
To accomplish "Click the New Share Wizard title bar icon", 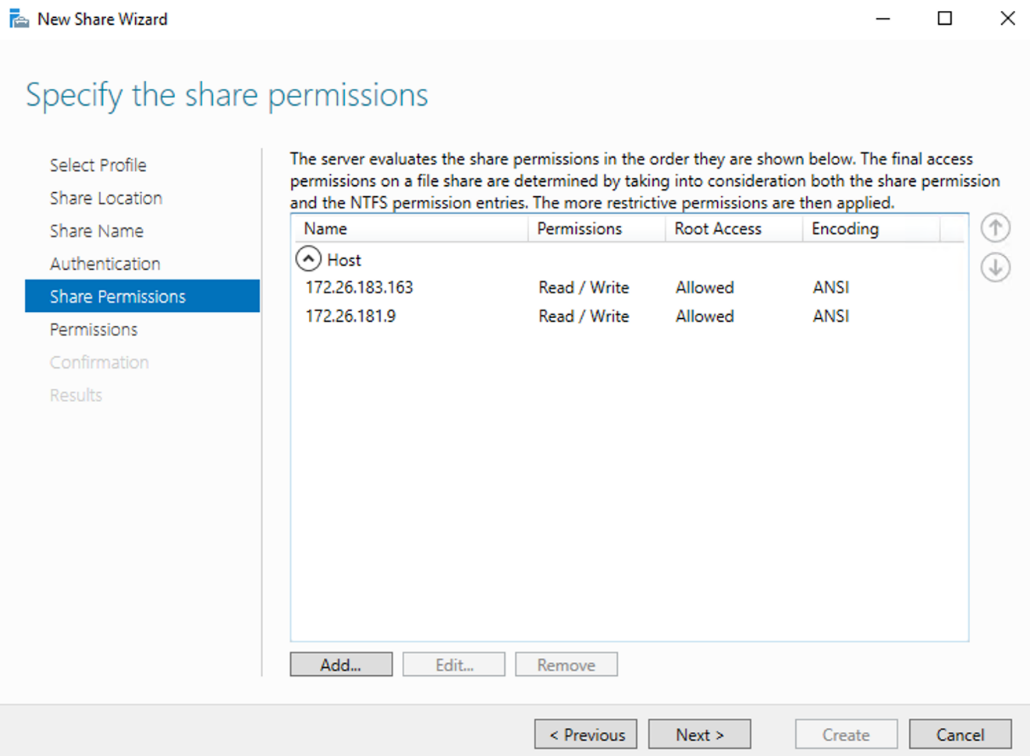I will (16, 18).
